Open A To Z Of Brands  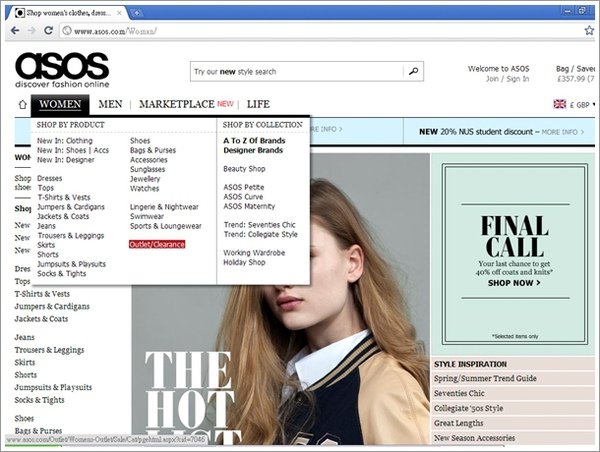254,140
